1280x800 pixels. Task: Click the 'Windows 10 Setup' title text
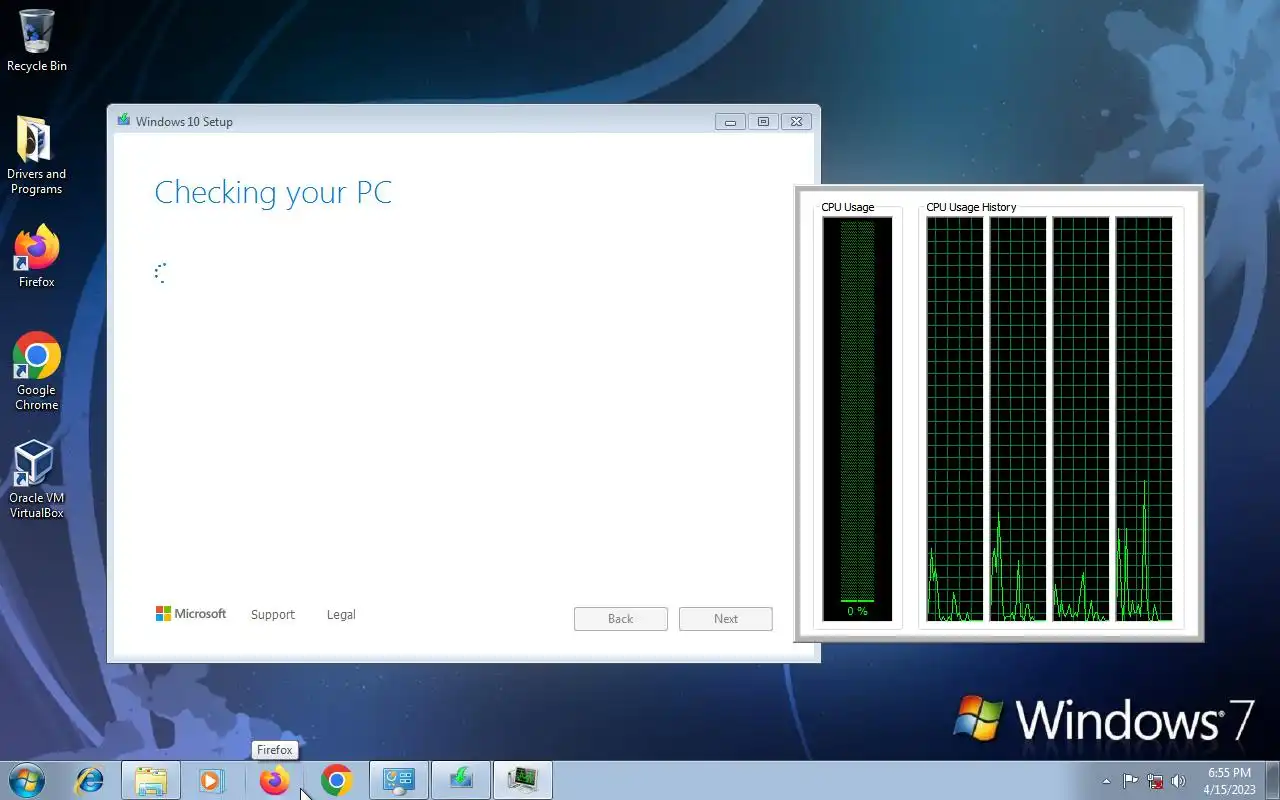[x=184, y=122]
